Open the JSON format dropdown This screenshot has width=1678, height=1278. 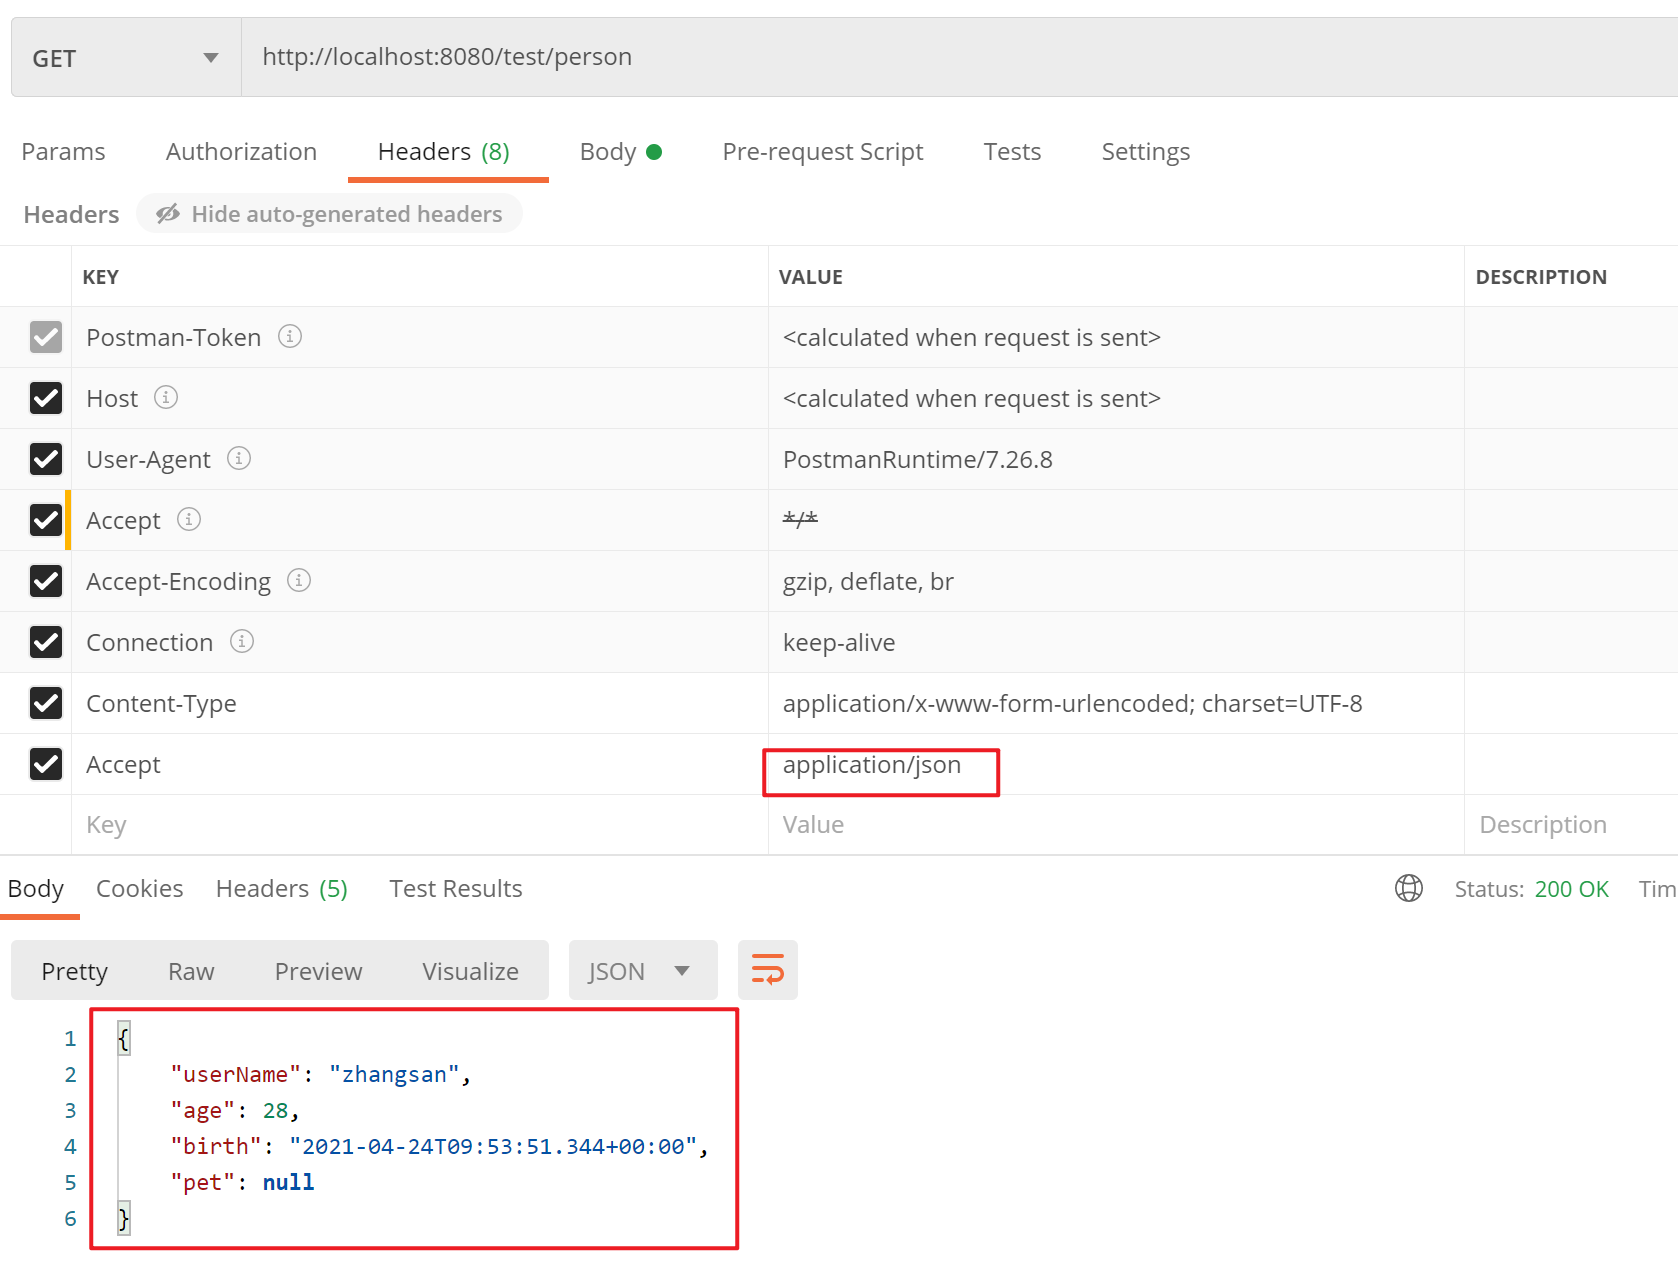coord(642,971)
